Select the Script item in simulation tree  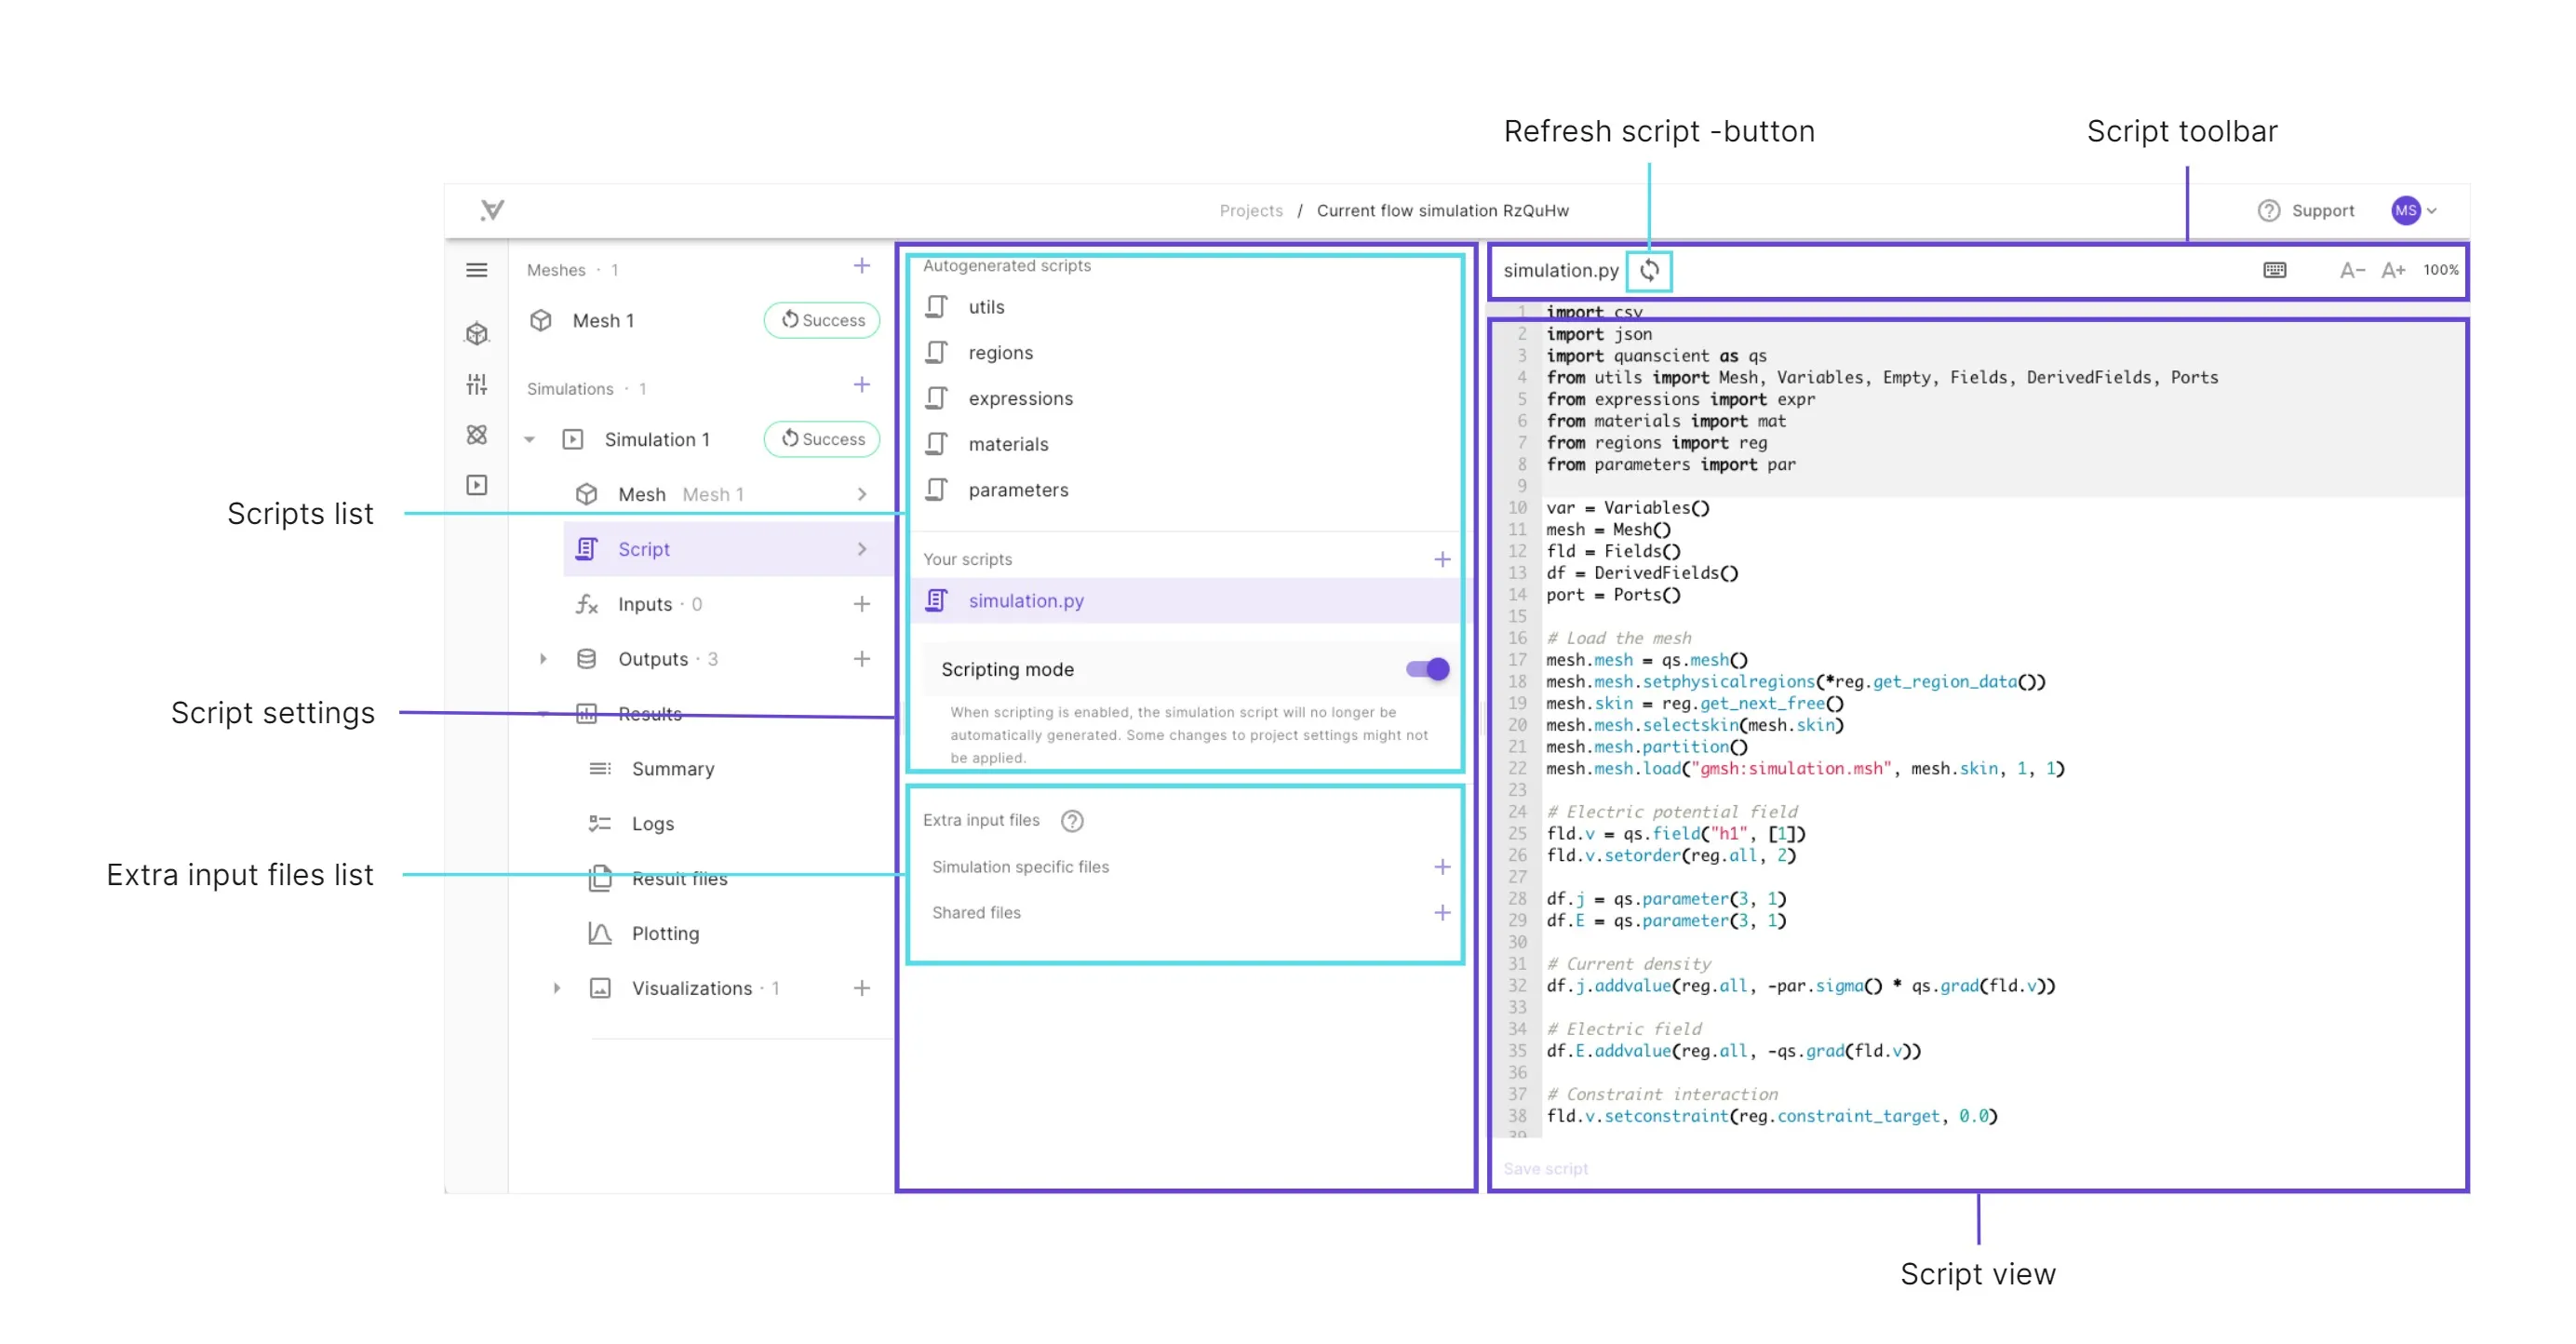(727, 549)
